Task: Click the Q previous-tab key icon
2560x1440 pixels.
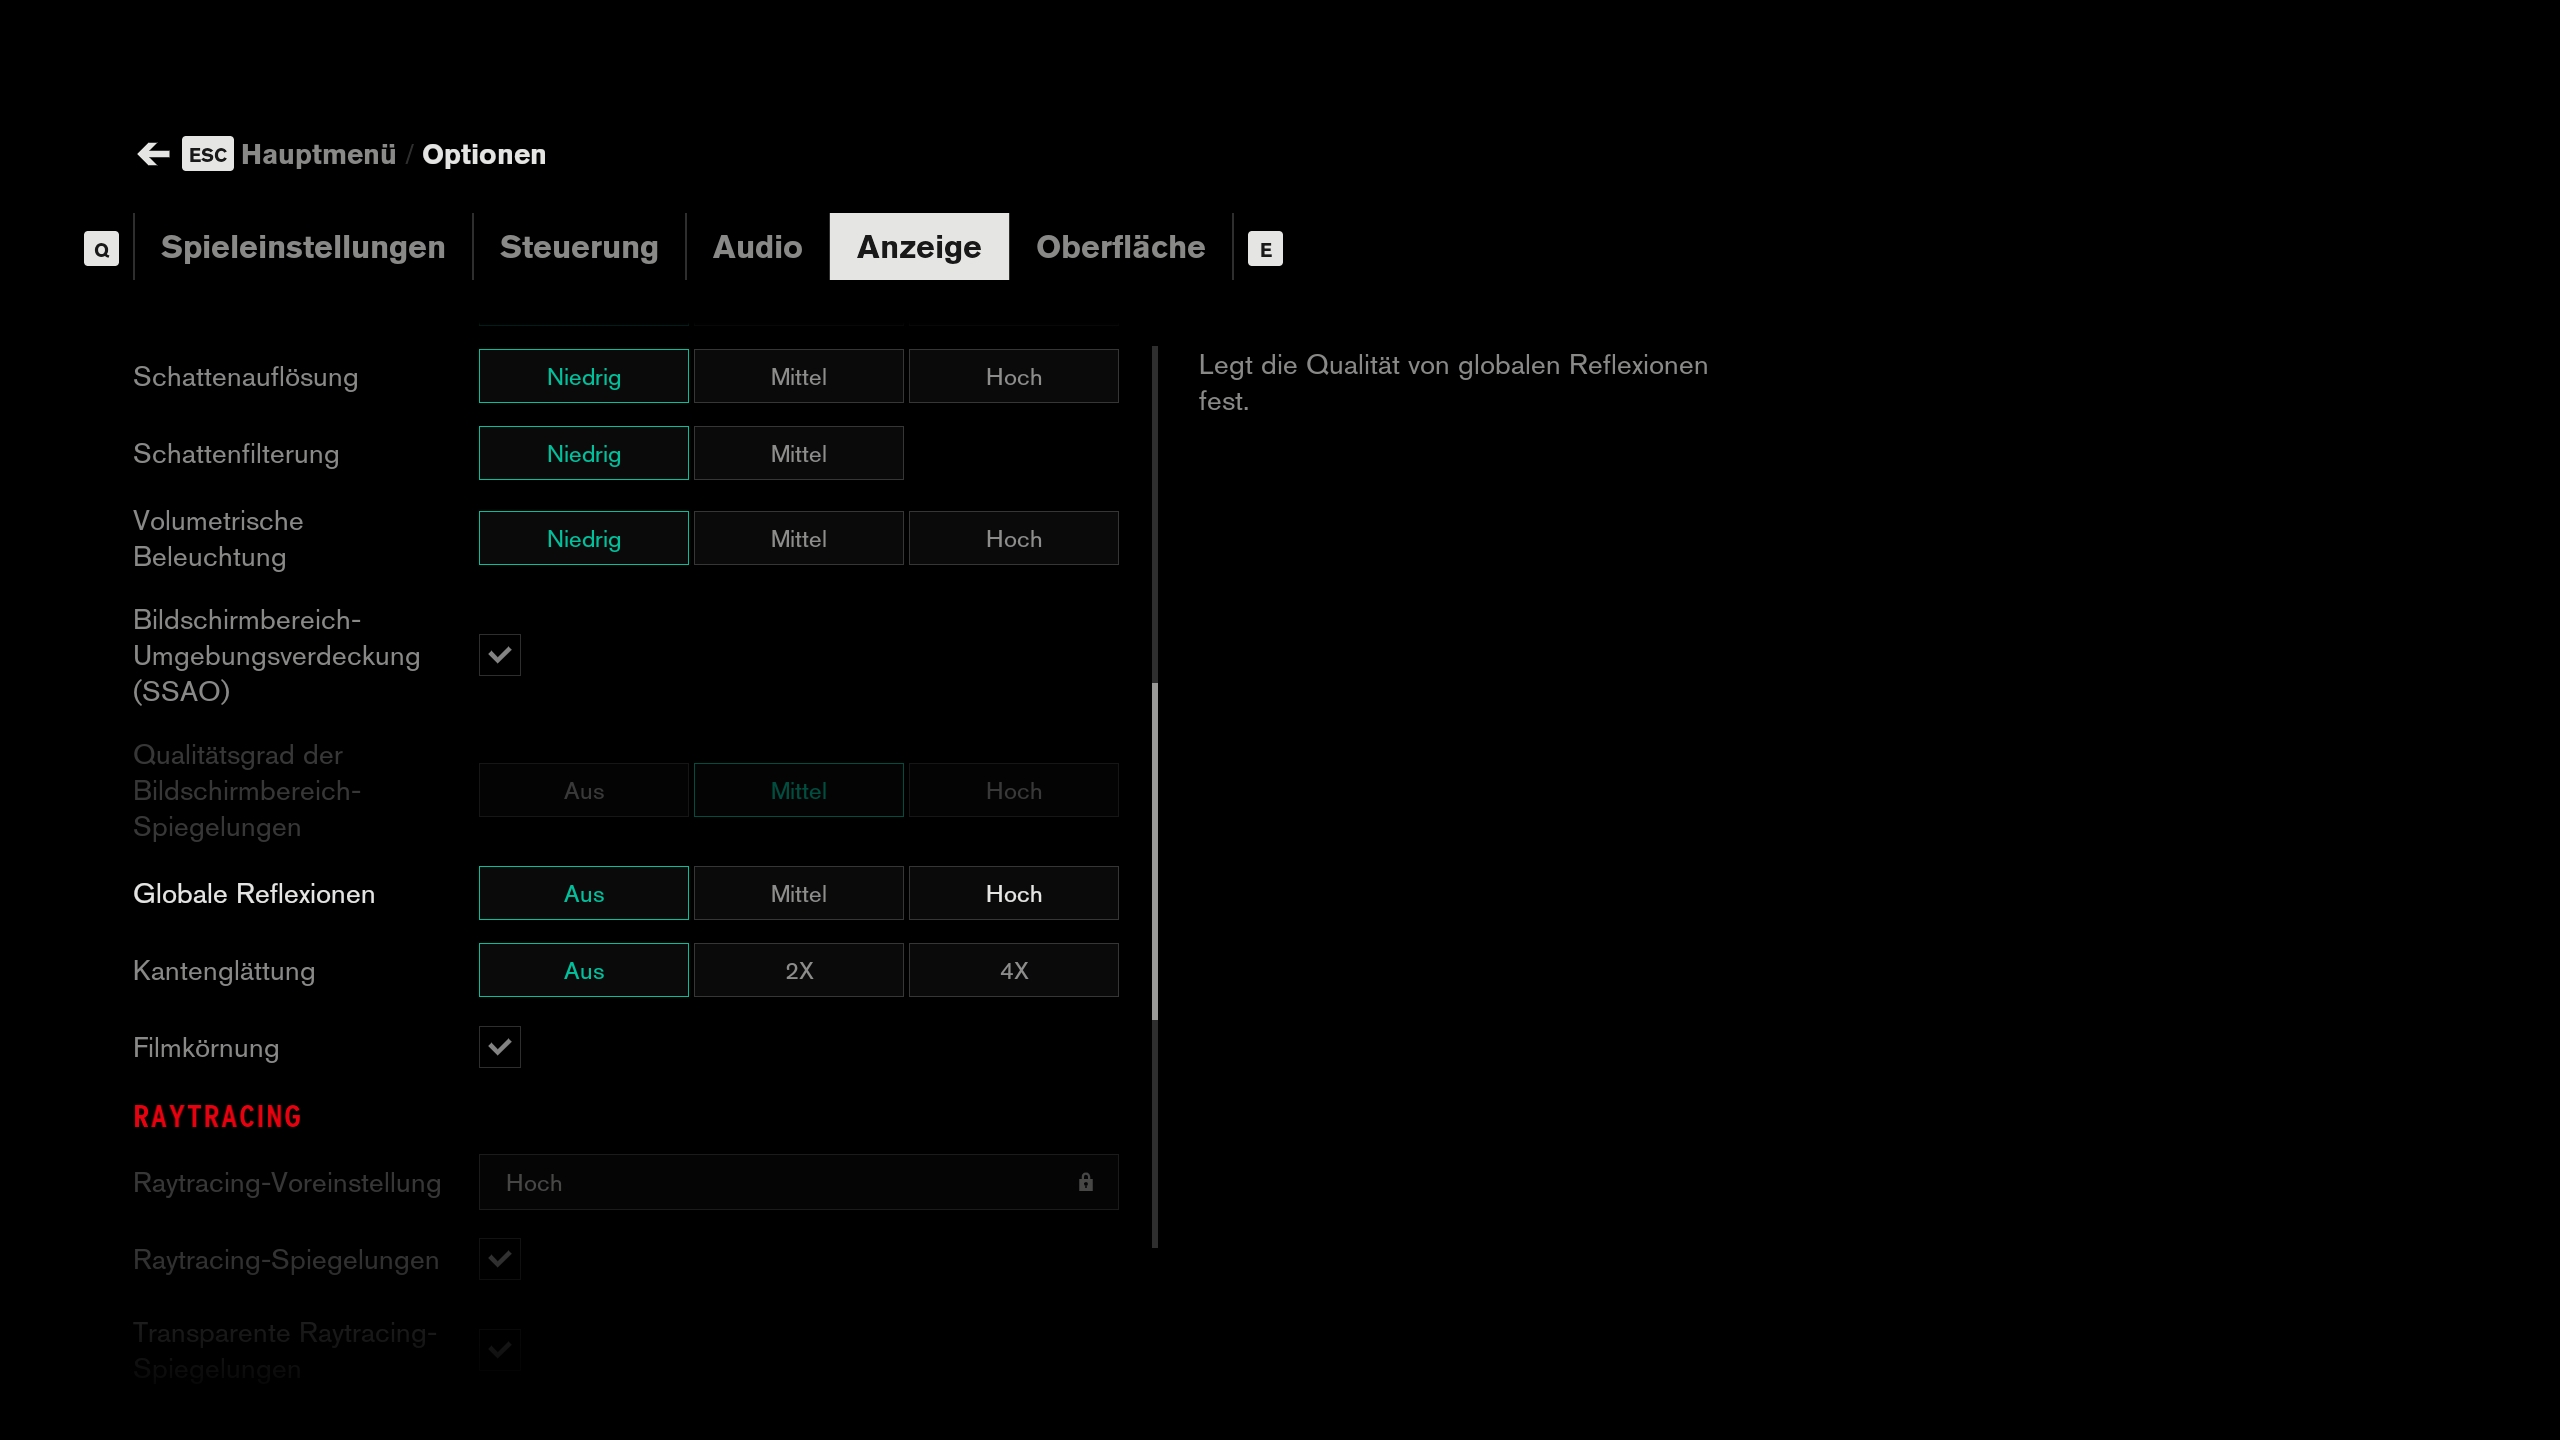Action: tap(101, 249)
